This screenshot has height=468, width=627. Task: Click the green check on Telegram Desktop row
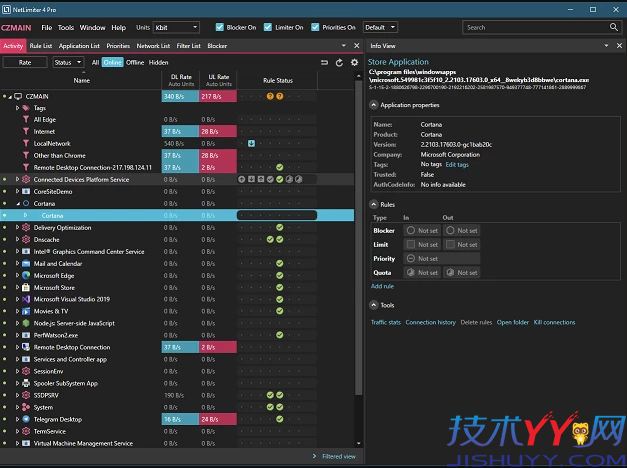tap(280, 419)
